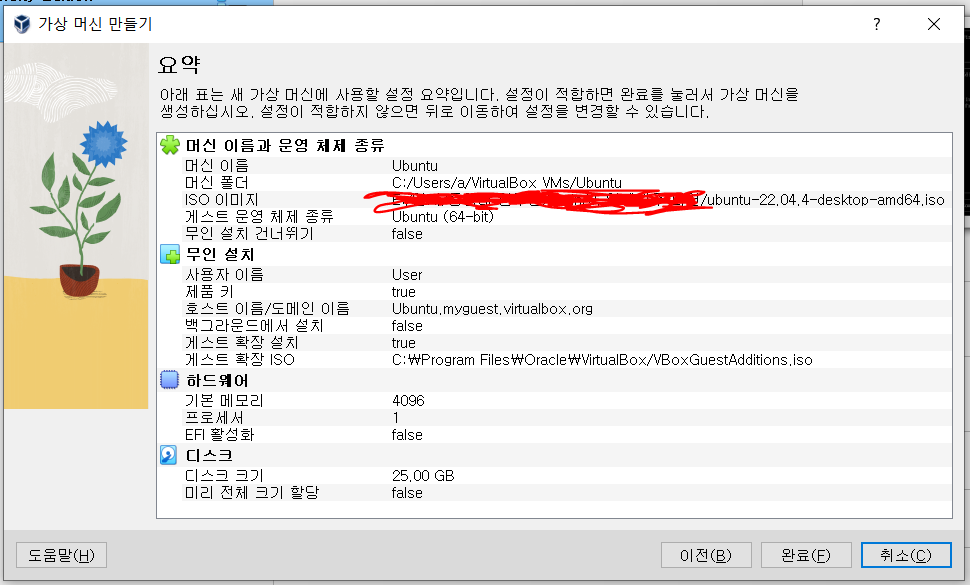The image size is (970, 585).
Task: Click the 게스트 운영 체제 종류 label
Action: [259, 216]
